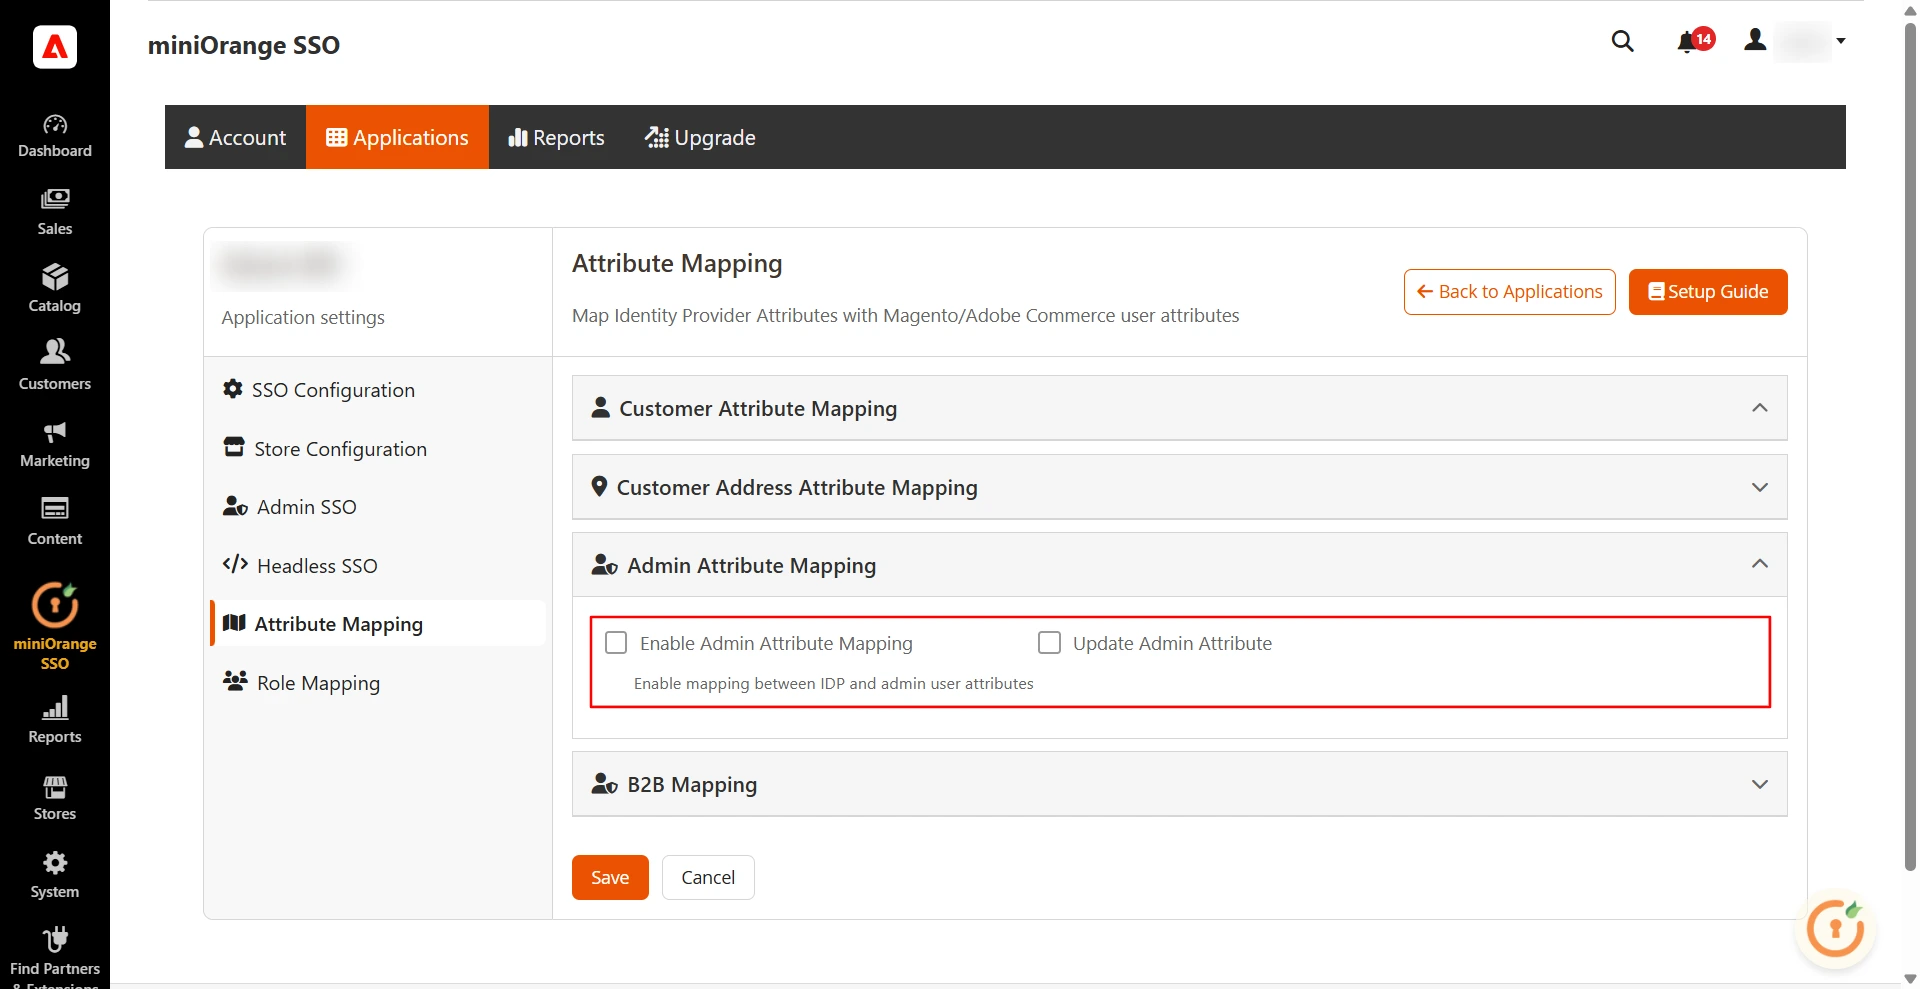Image resolution: width=1920 pixels, height=989 pixels.
Task: Click the Attribute Mapping map icon
Action: click(x=234, y=623)
